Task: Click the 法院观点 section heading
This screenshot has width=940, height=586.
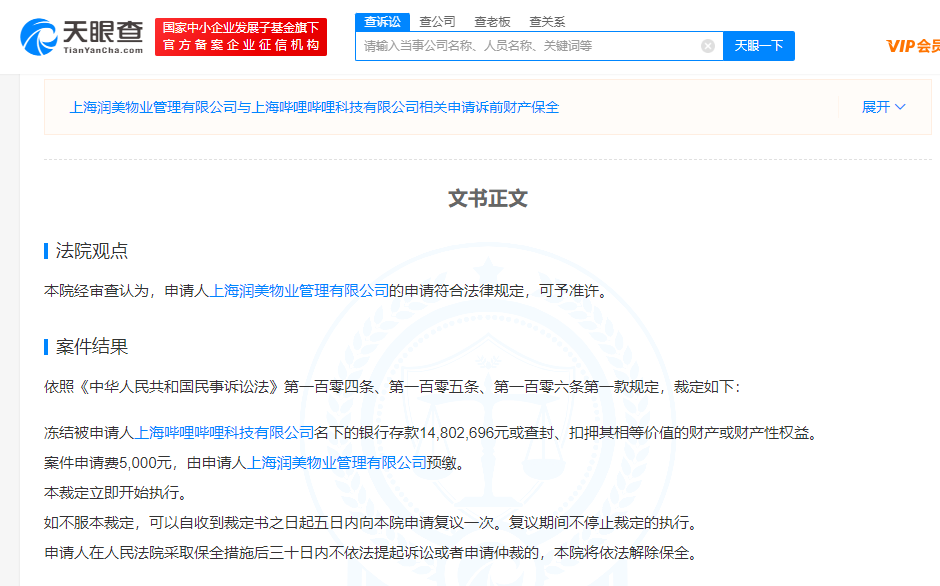Action: click(92, 251)
